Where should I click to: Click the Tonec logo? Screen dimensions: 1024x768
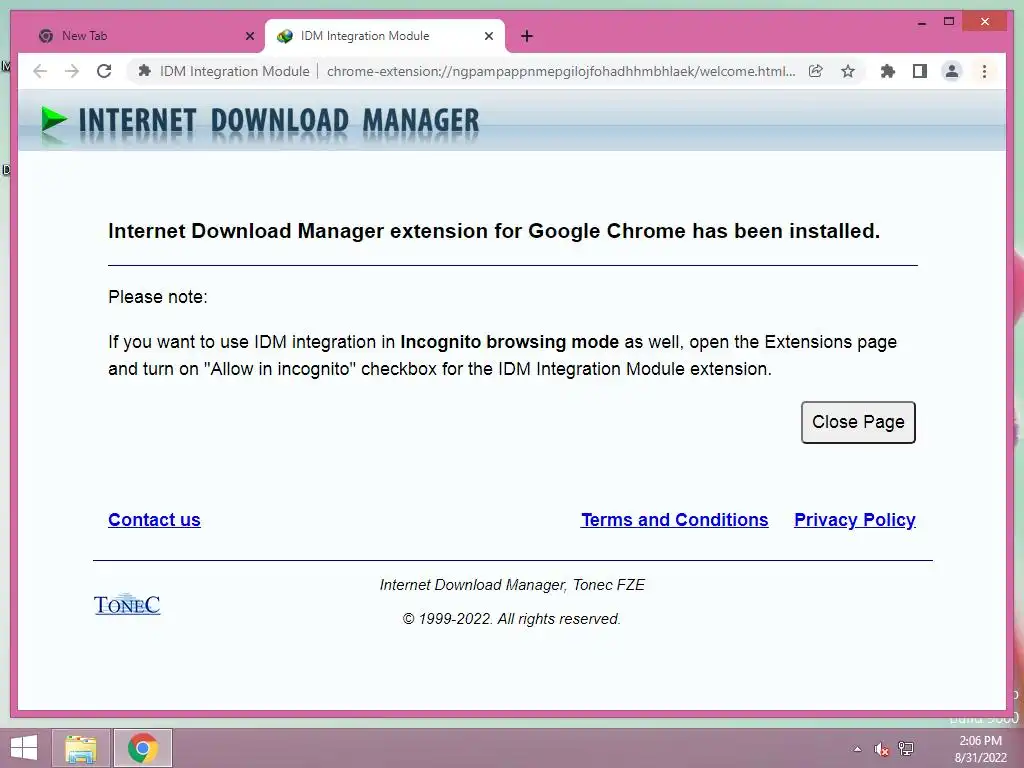(x=127, y=604)
